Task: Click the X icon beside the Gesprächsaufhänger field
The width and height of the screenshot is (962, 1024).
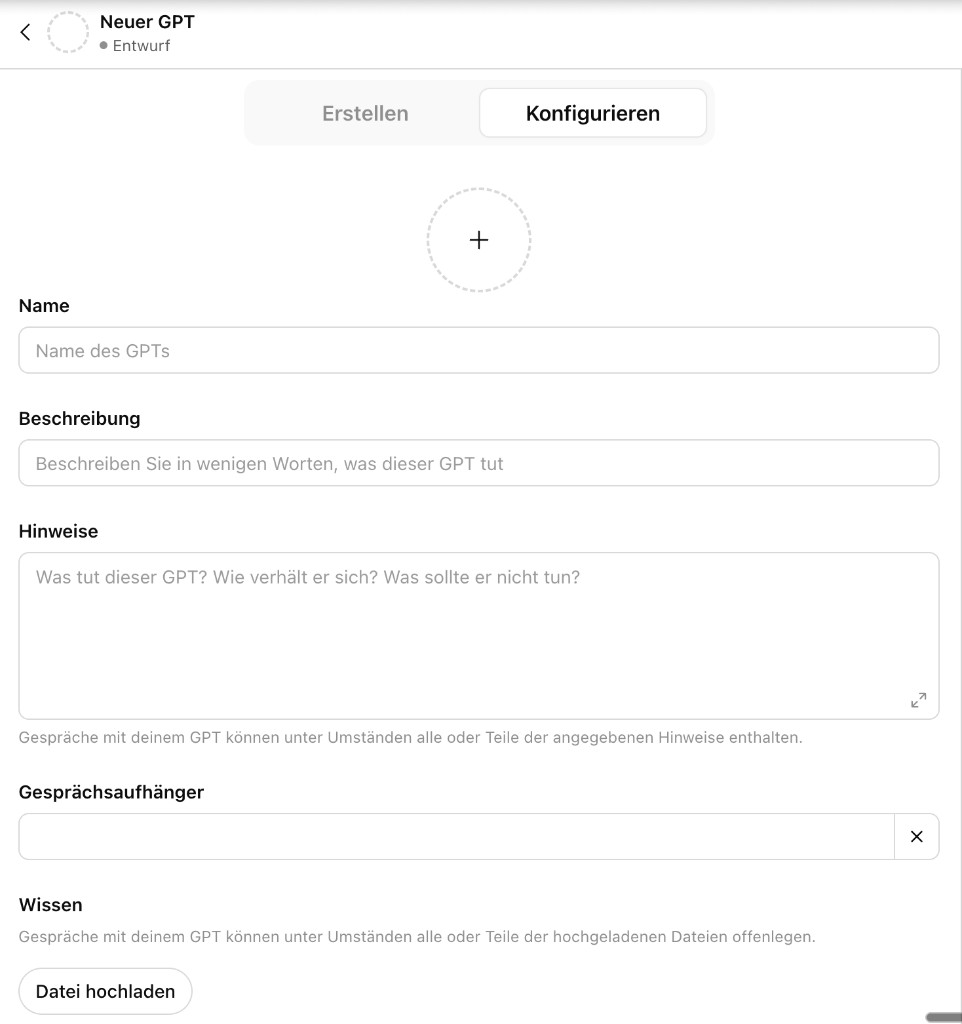Action: click(x=917, y=836)
